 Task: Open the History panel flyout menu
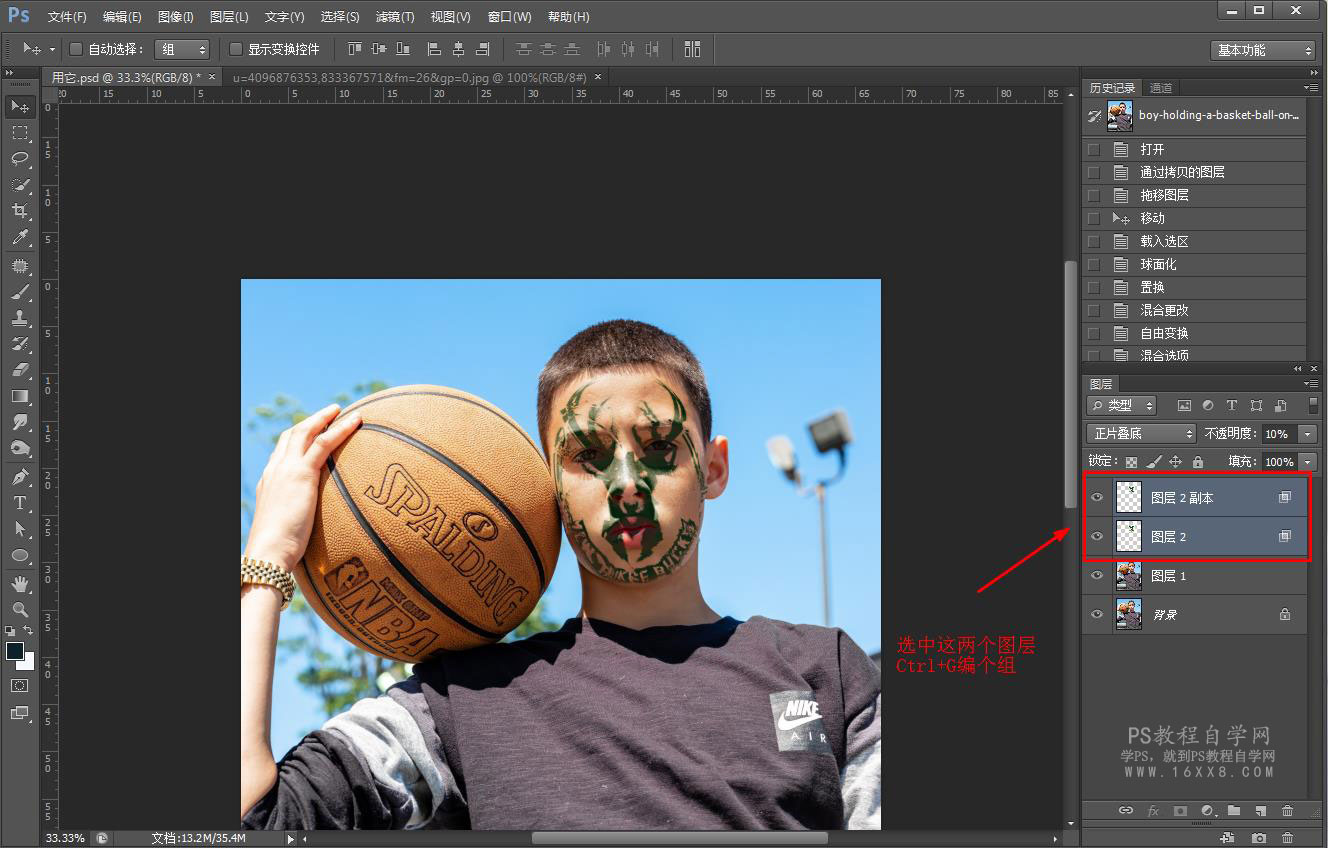(1311, 88)
